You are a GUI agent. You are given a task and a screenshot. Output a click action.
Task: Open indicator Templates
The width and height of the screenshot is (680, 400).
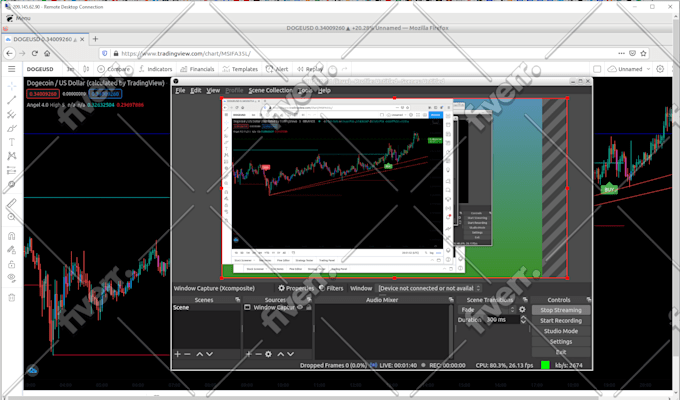pyautogui.click(x=240, y=69)
